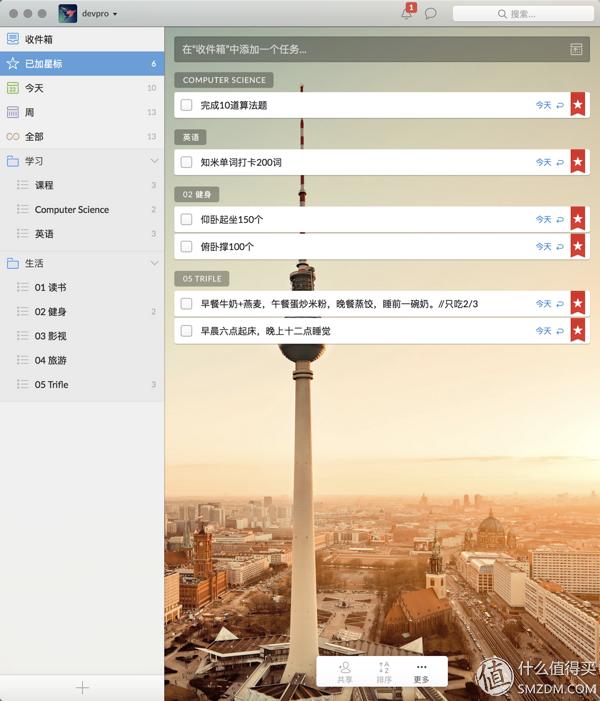
Task: Unstar the 早晨六点起床 task
Action: (578, 330)
